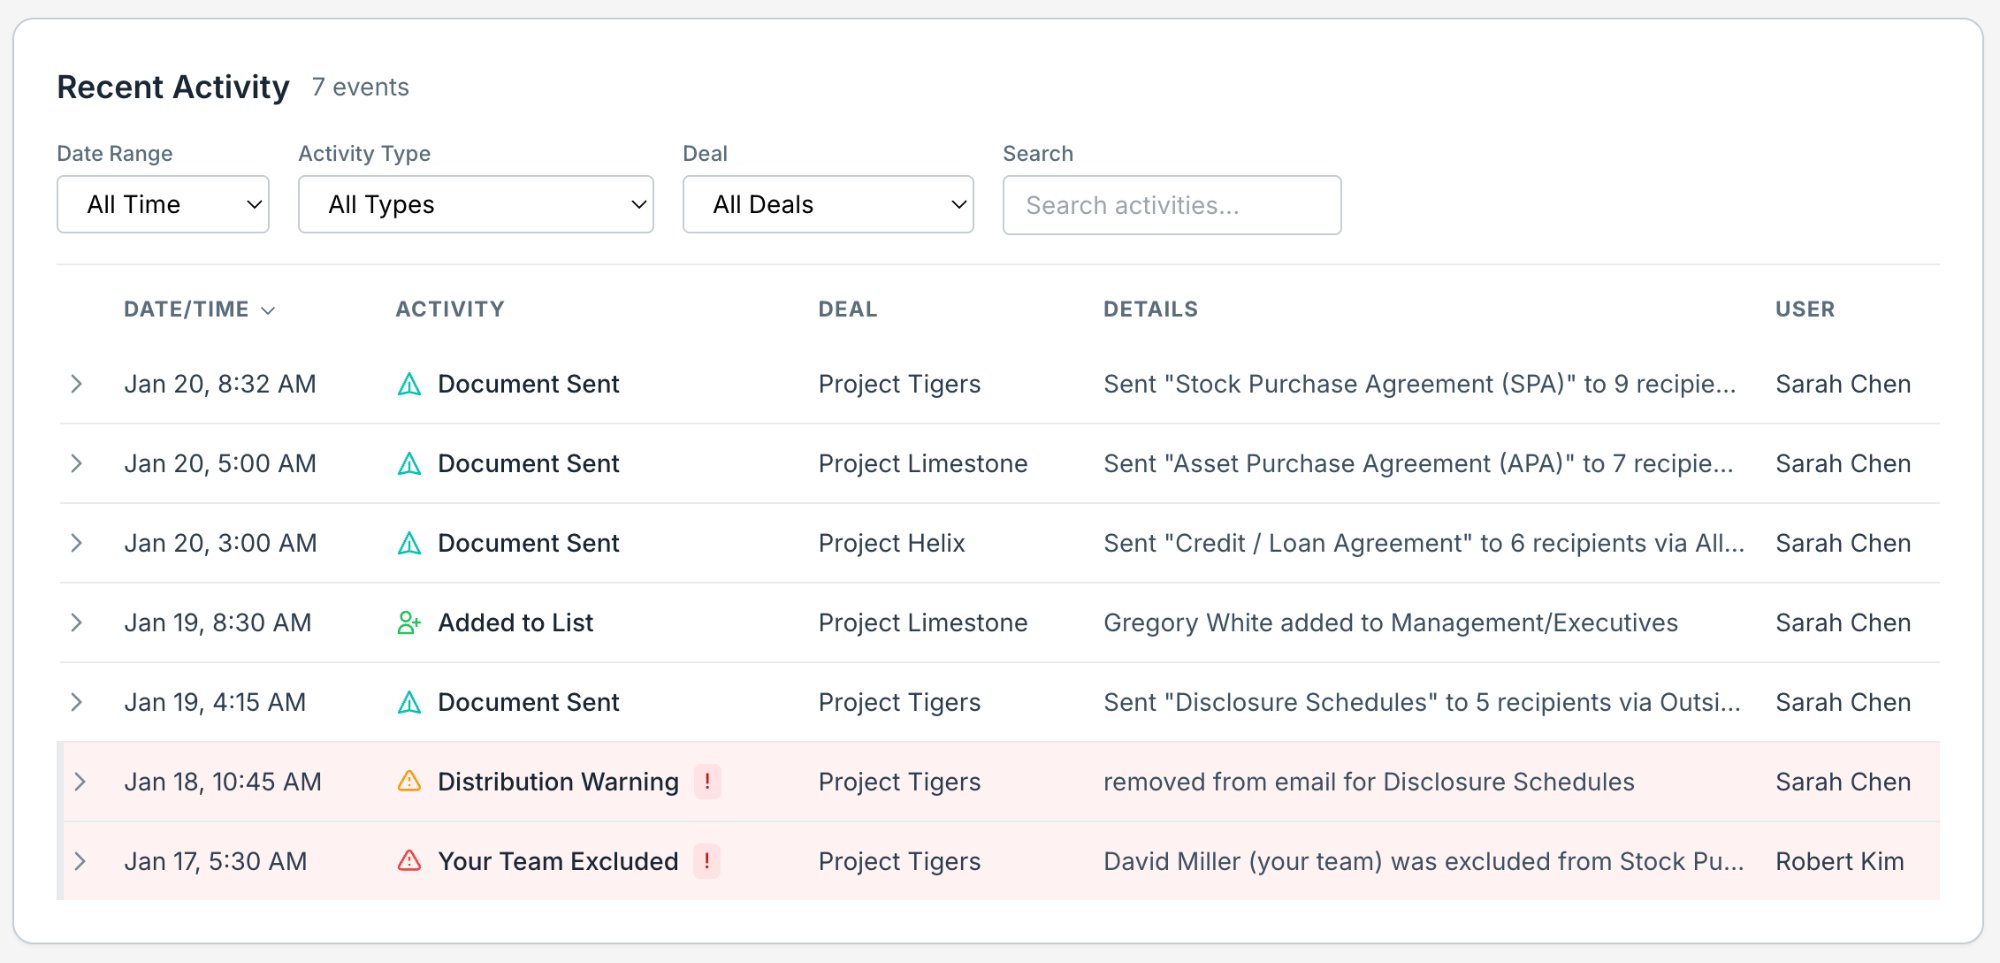Screen dimensions: 2000x963
Task: Click the red Your Team Excluded alert icon
Action: 409,860
